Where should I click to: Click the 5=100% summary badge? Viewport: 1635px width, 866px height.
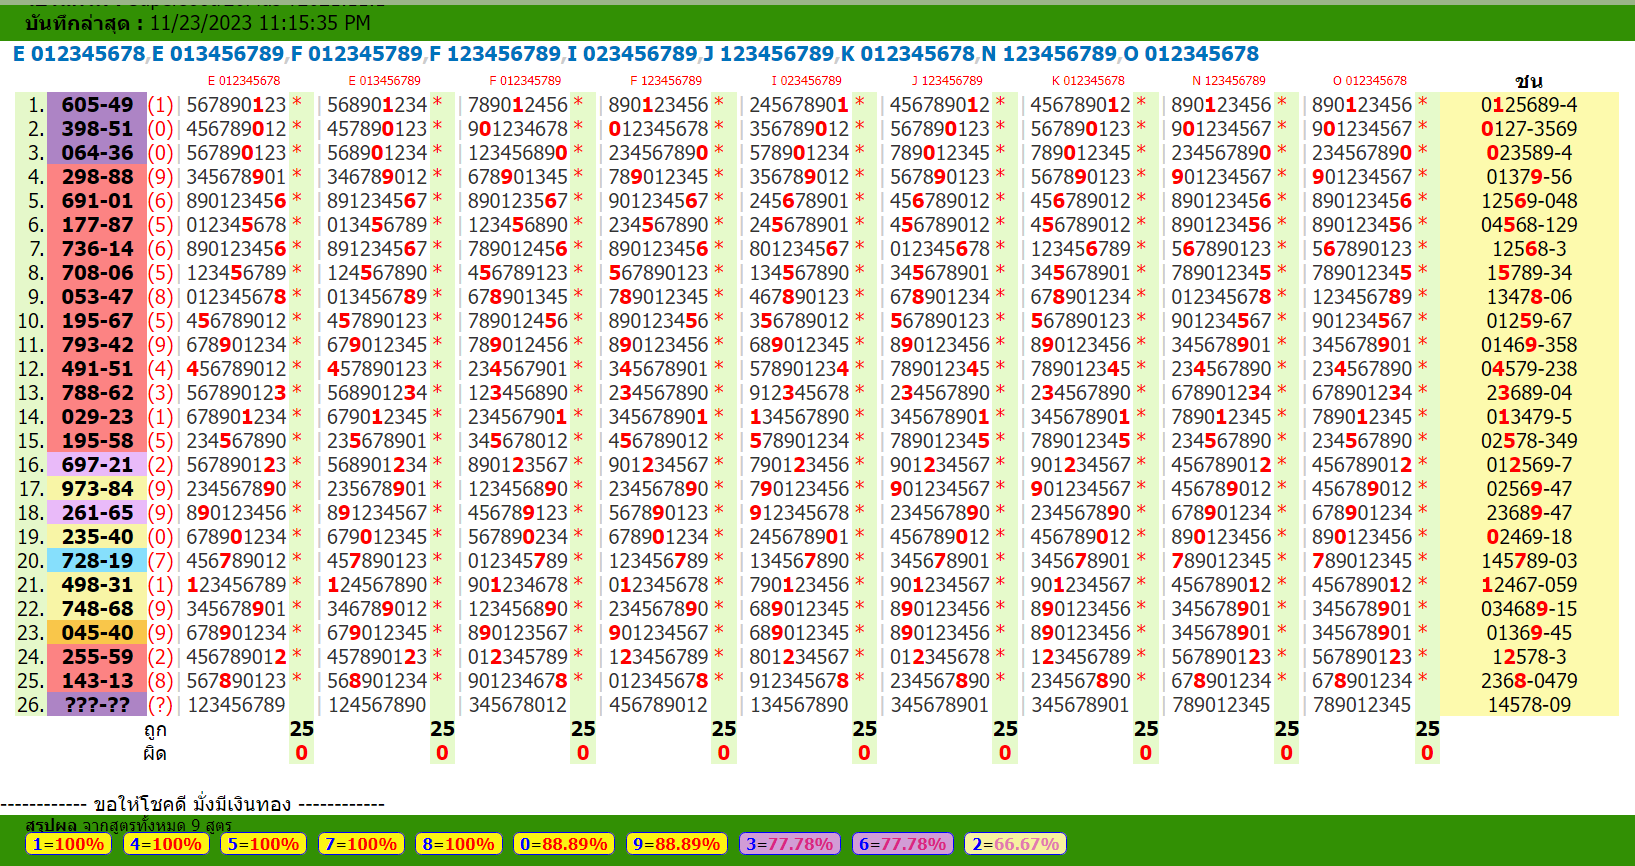264,844
